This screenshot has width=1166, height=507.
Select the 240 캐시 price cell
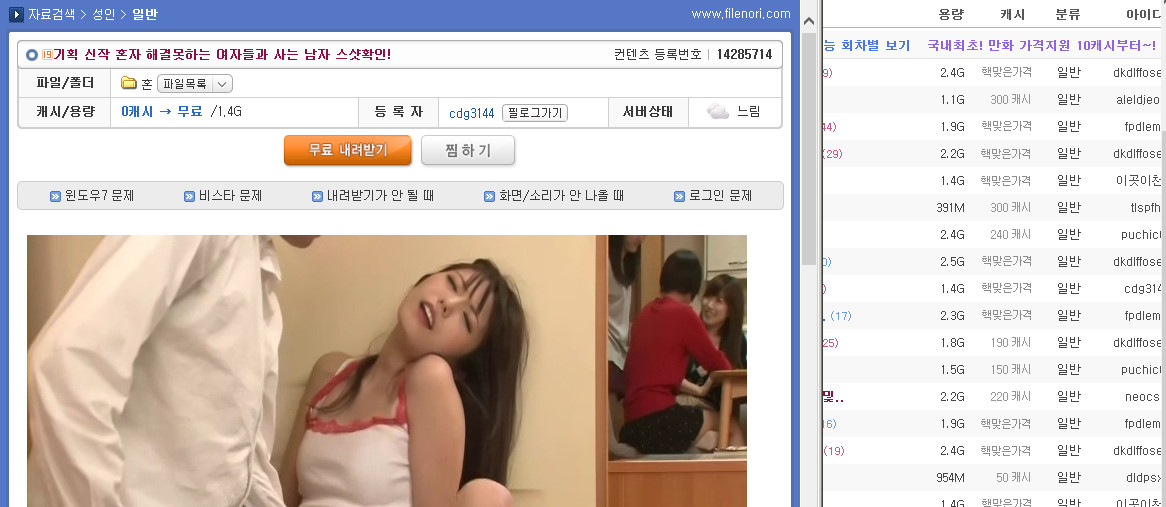[1011, 234]
